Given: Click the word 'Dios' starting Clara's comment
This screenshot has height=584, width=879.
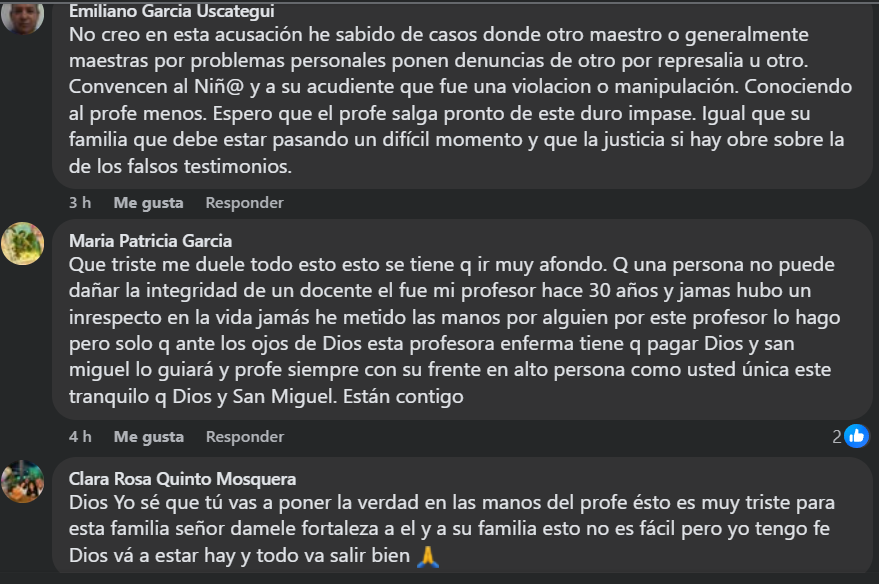Looking at the screenshot, I should [x=89, y=503].
